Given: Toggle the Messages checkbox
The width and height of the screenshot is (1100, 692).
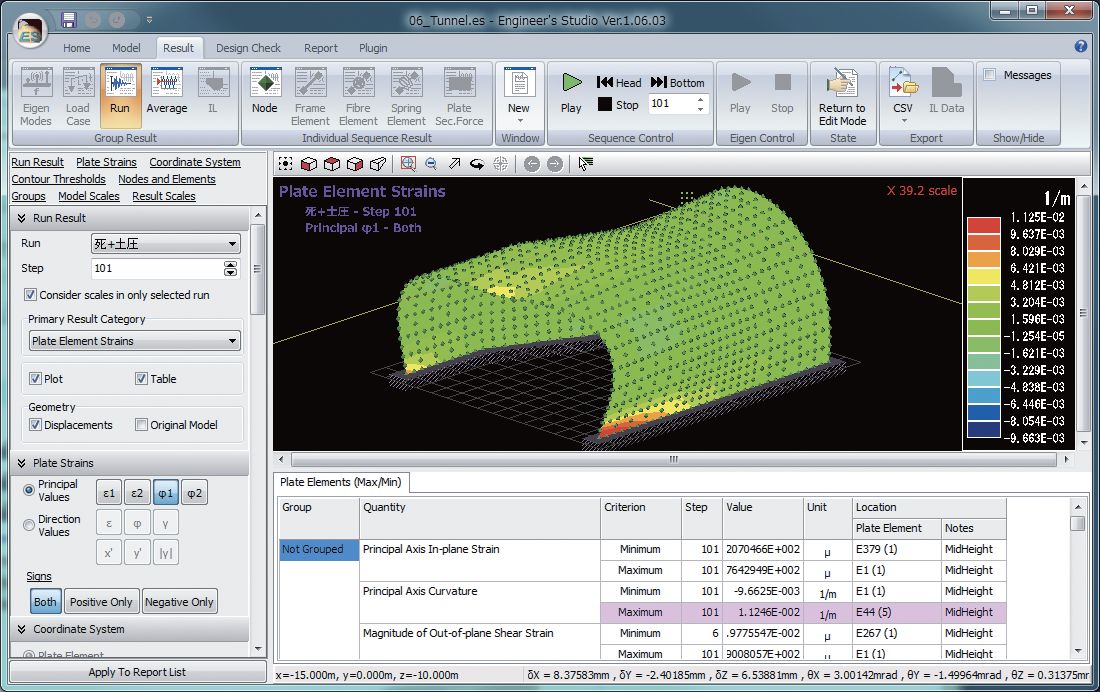Looking at the screenshot, I should click(x=990, y=75).
